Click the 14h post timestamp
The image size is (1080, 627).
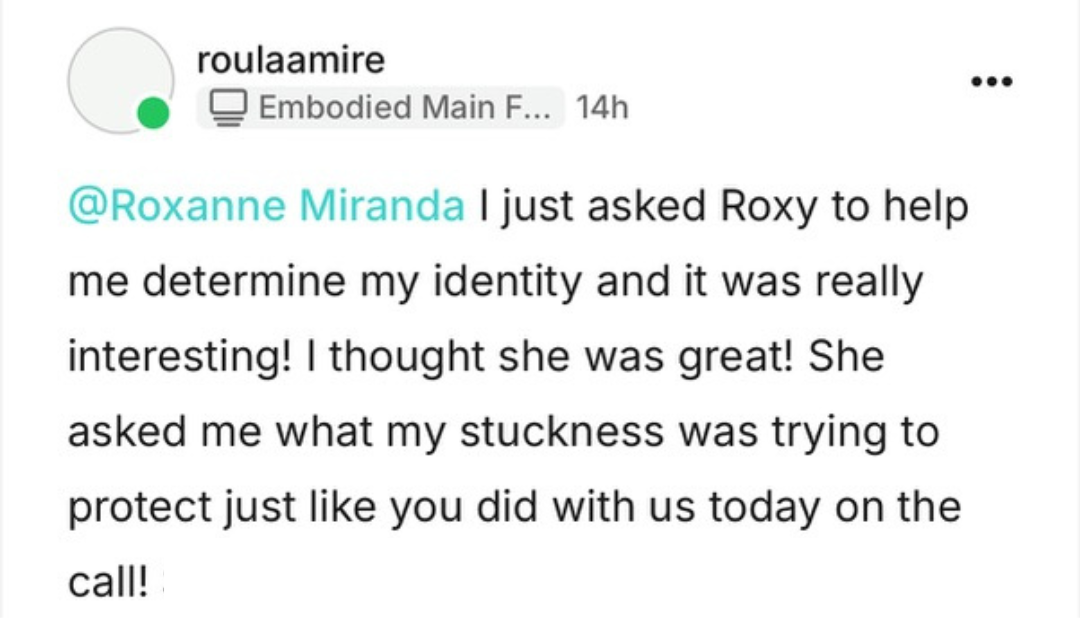click(602, 107)
